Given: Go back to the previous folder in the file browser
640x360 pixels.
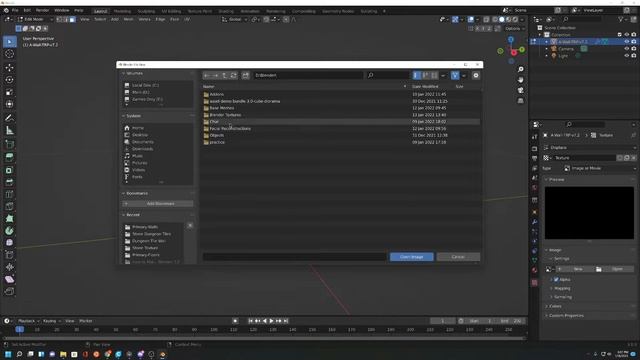Looking at the screenshot, I should tap(207, 76).
